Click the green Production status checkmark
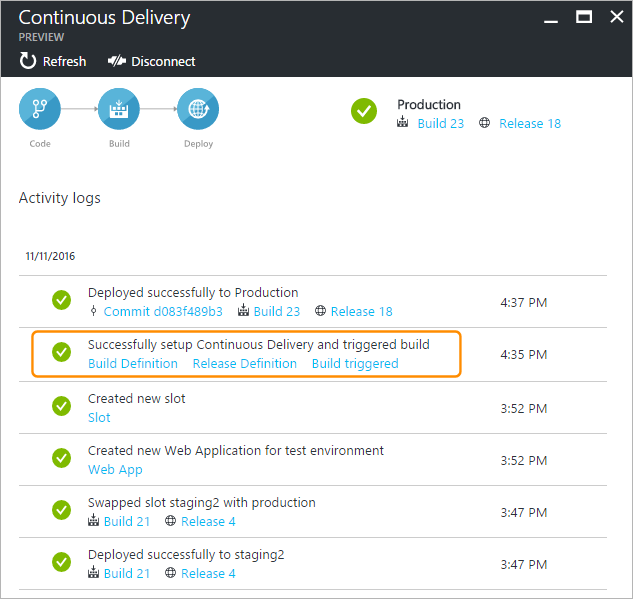The width and height of the screenshot is (633, 599). coord(364,112)
